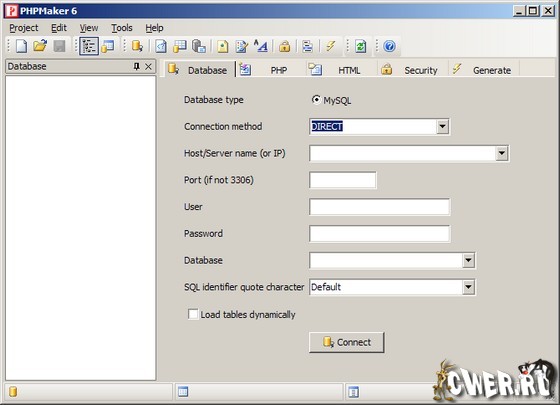Click the database connect cylinder icon in toolbar
The width and height of the screenshot is (560, 405).
coord(138,46)
